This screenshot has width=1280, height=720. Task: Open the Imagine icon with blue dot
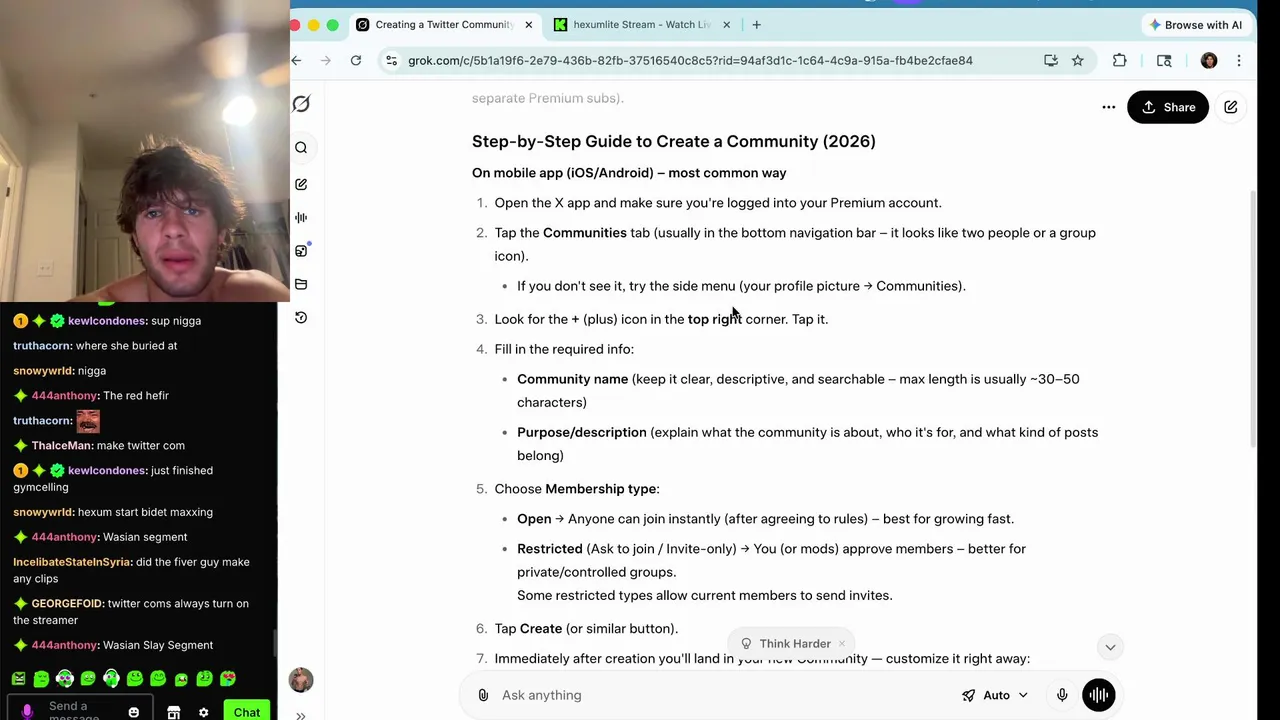pyautogui.click(x=301, y=251)
